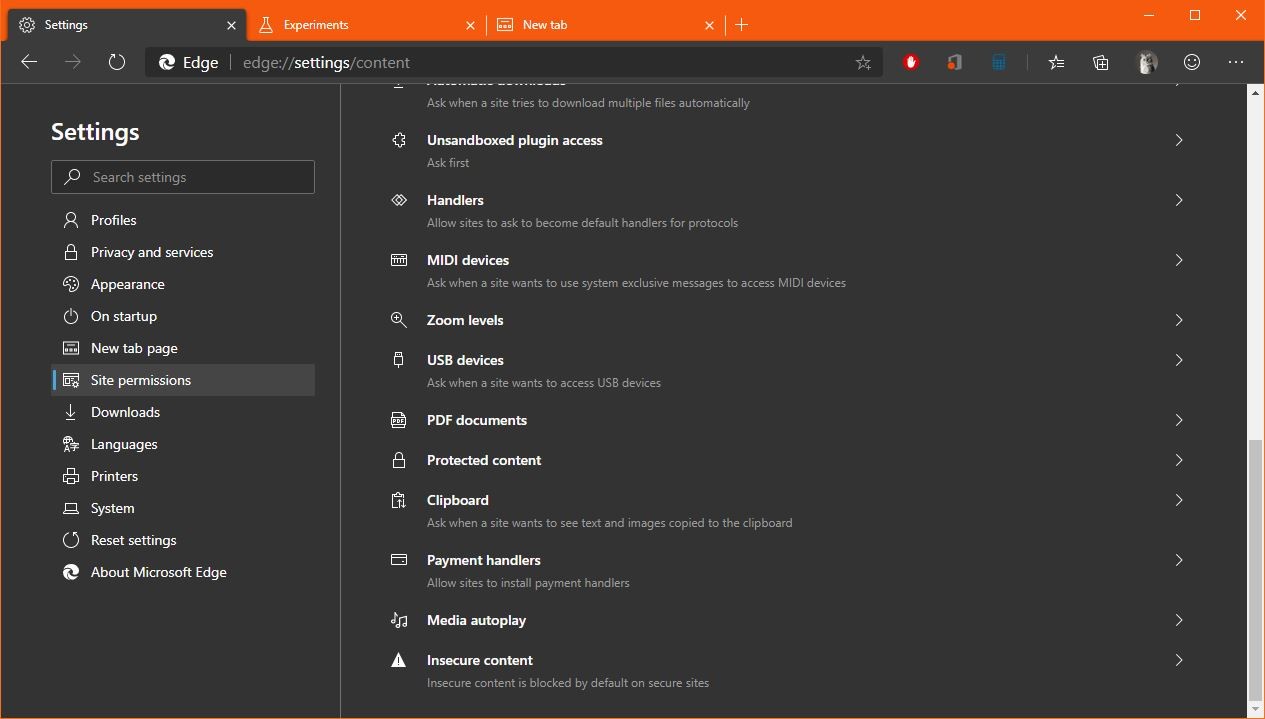The height and width of the screenshot is (719, 1265).
Task: Click the Reset settings sidebar entry
Action: (134, 539)
